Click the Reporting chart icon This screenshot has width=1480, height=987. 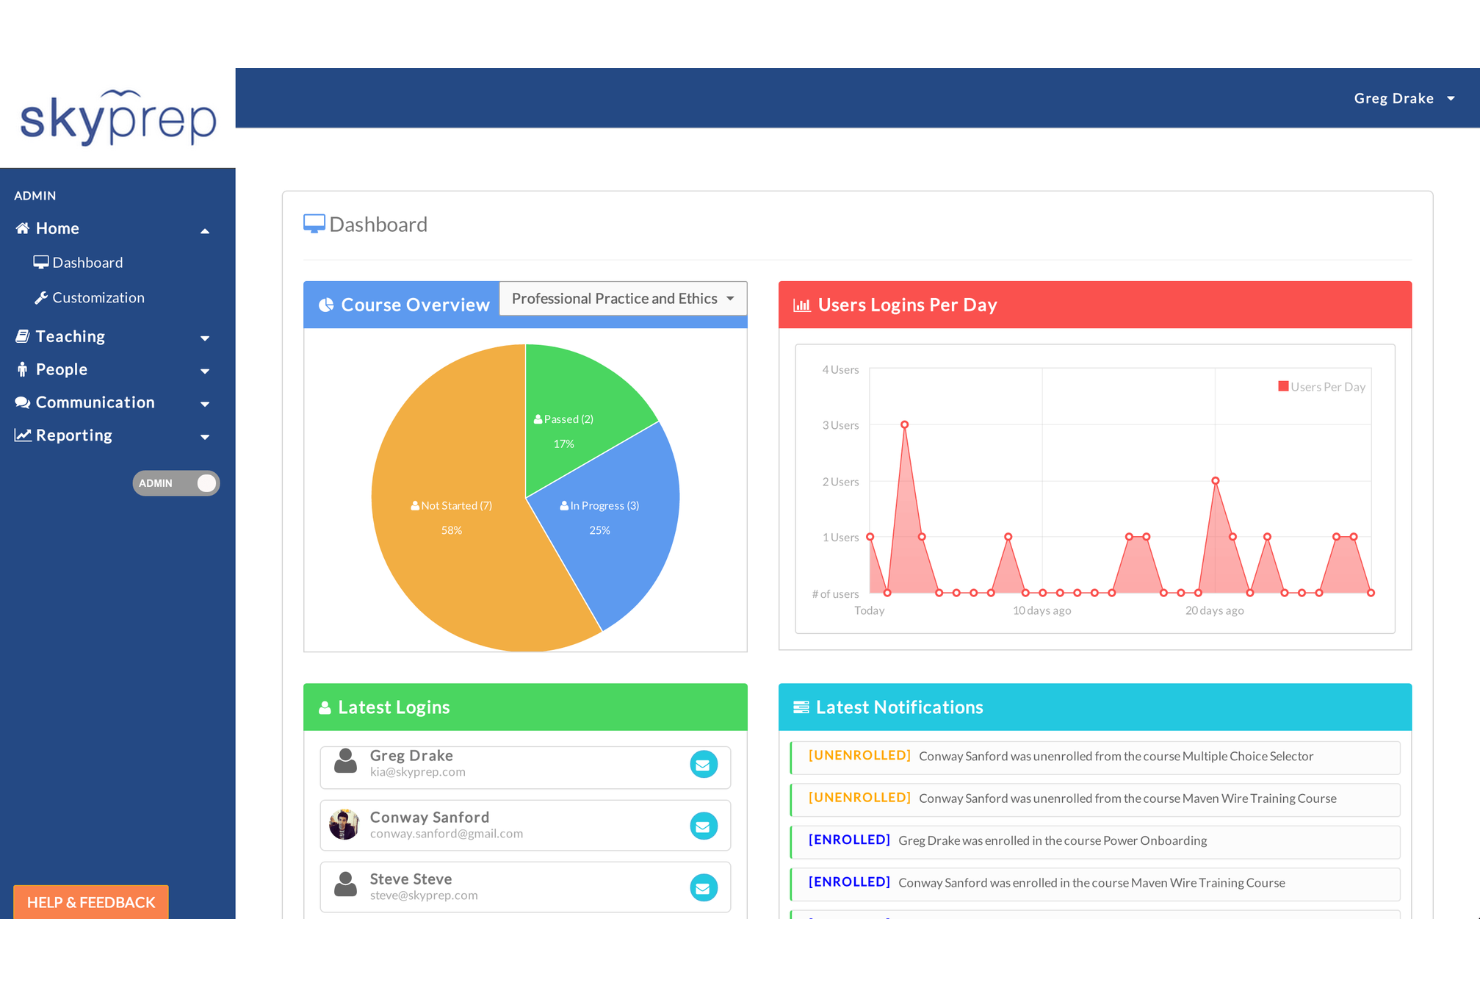coord(22,434)
